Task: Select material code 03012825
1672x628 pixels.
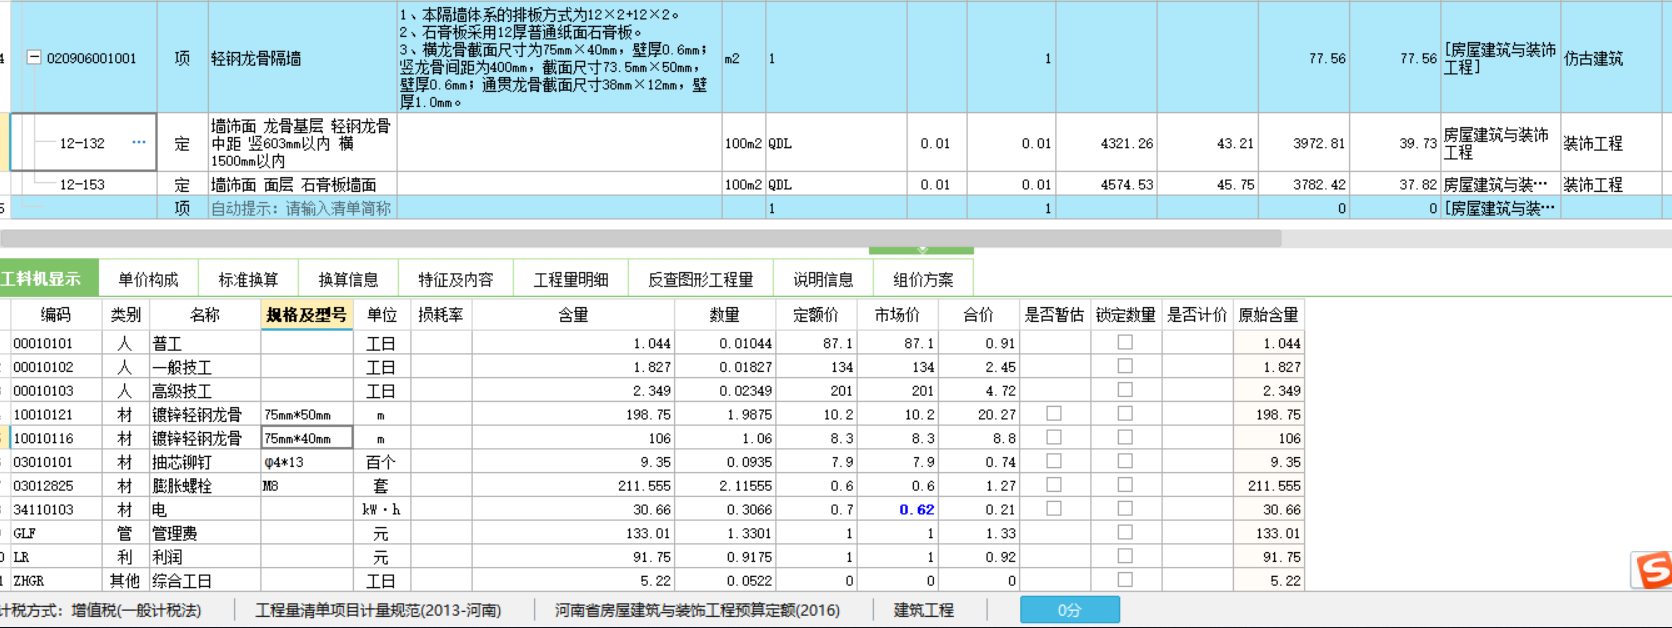Action: pyautogui.click(x=43, y=485)
